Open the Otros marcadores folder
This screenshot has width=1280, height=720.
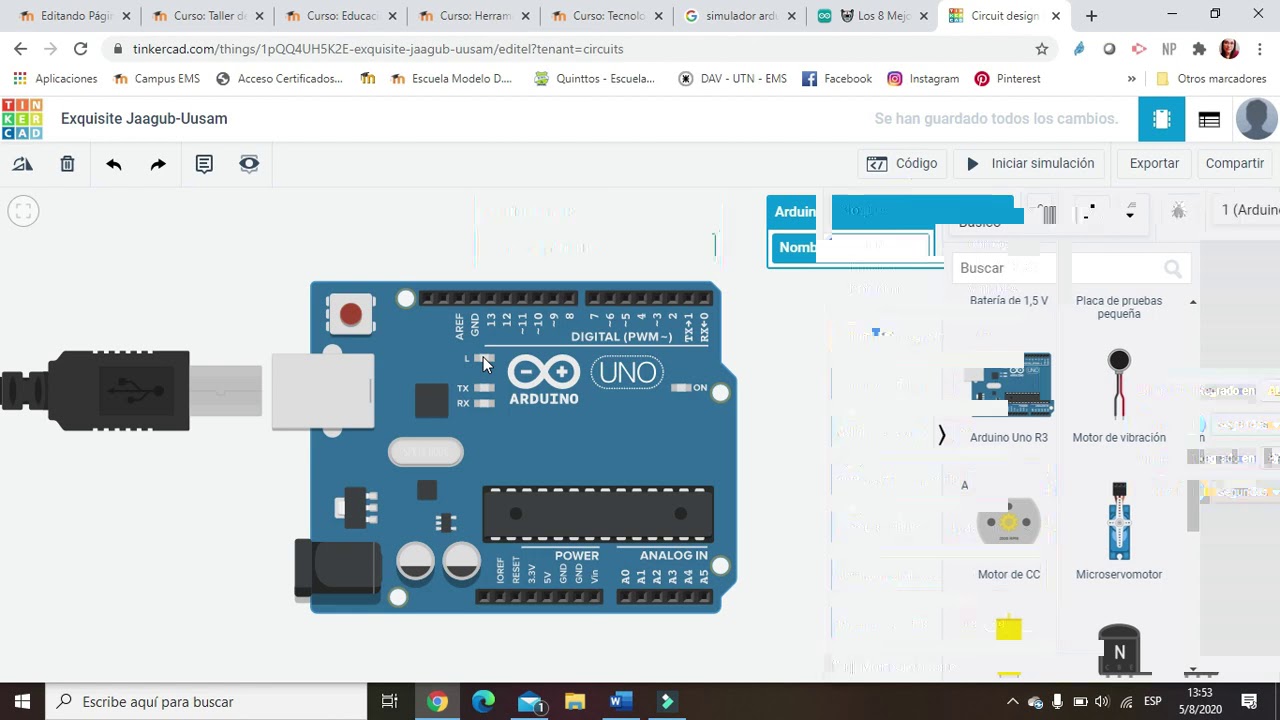tap(1211, 79)
